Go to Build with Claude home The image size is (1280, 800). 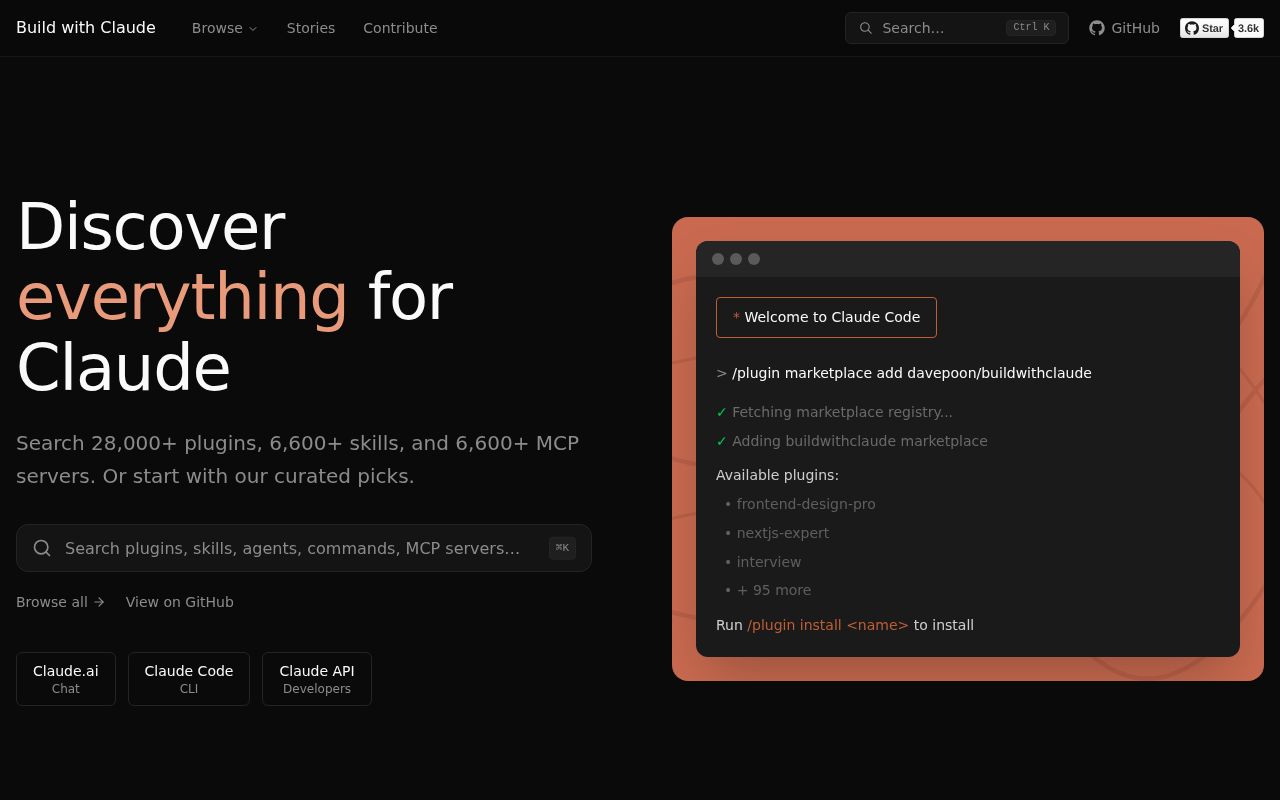[x=86, y=28]
